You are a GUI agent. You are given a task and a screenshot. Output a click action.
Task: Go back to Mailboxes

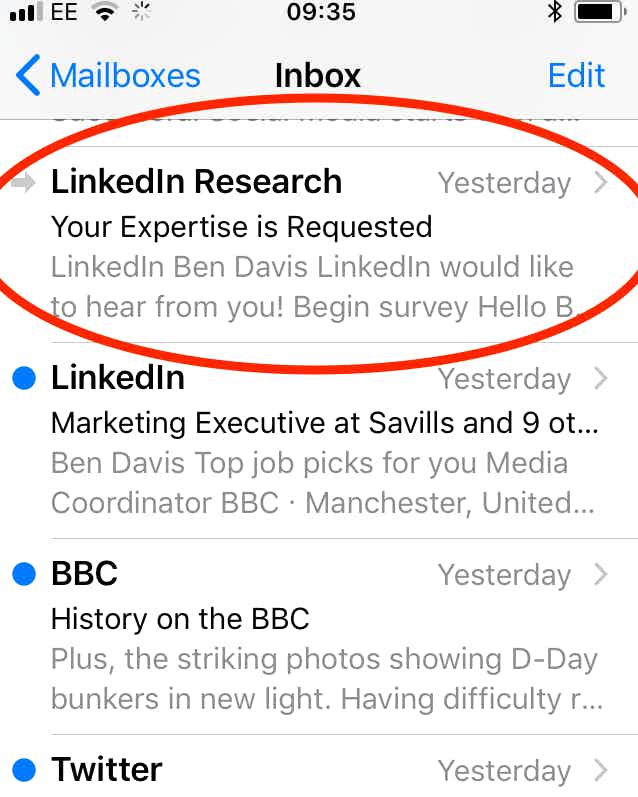point(124,75)
